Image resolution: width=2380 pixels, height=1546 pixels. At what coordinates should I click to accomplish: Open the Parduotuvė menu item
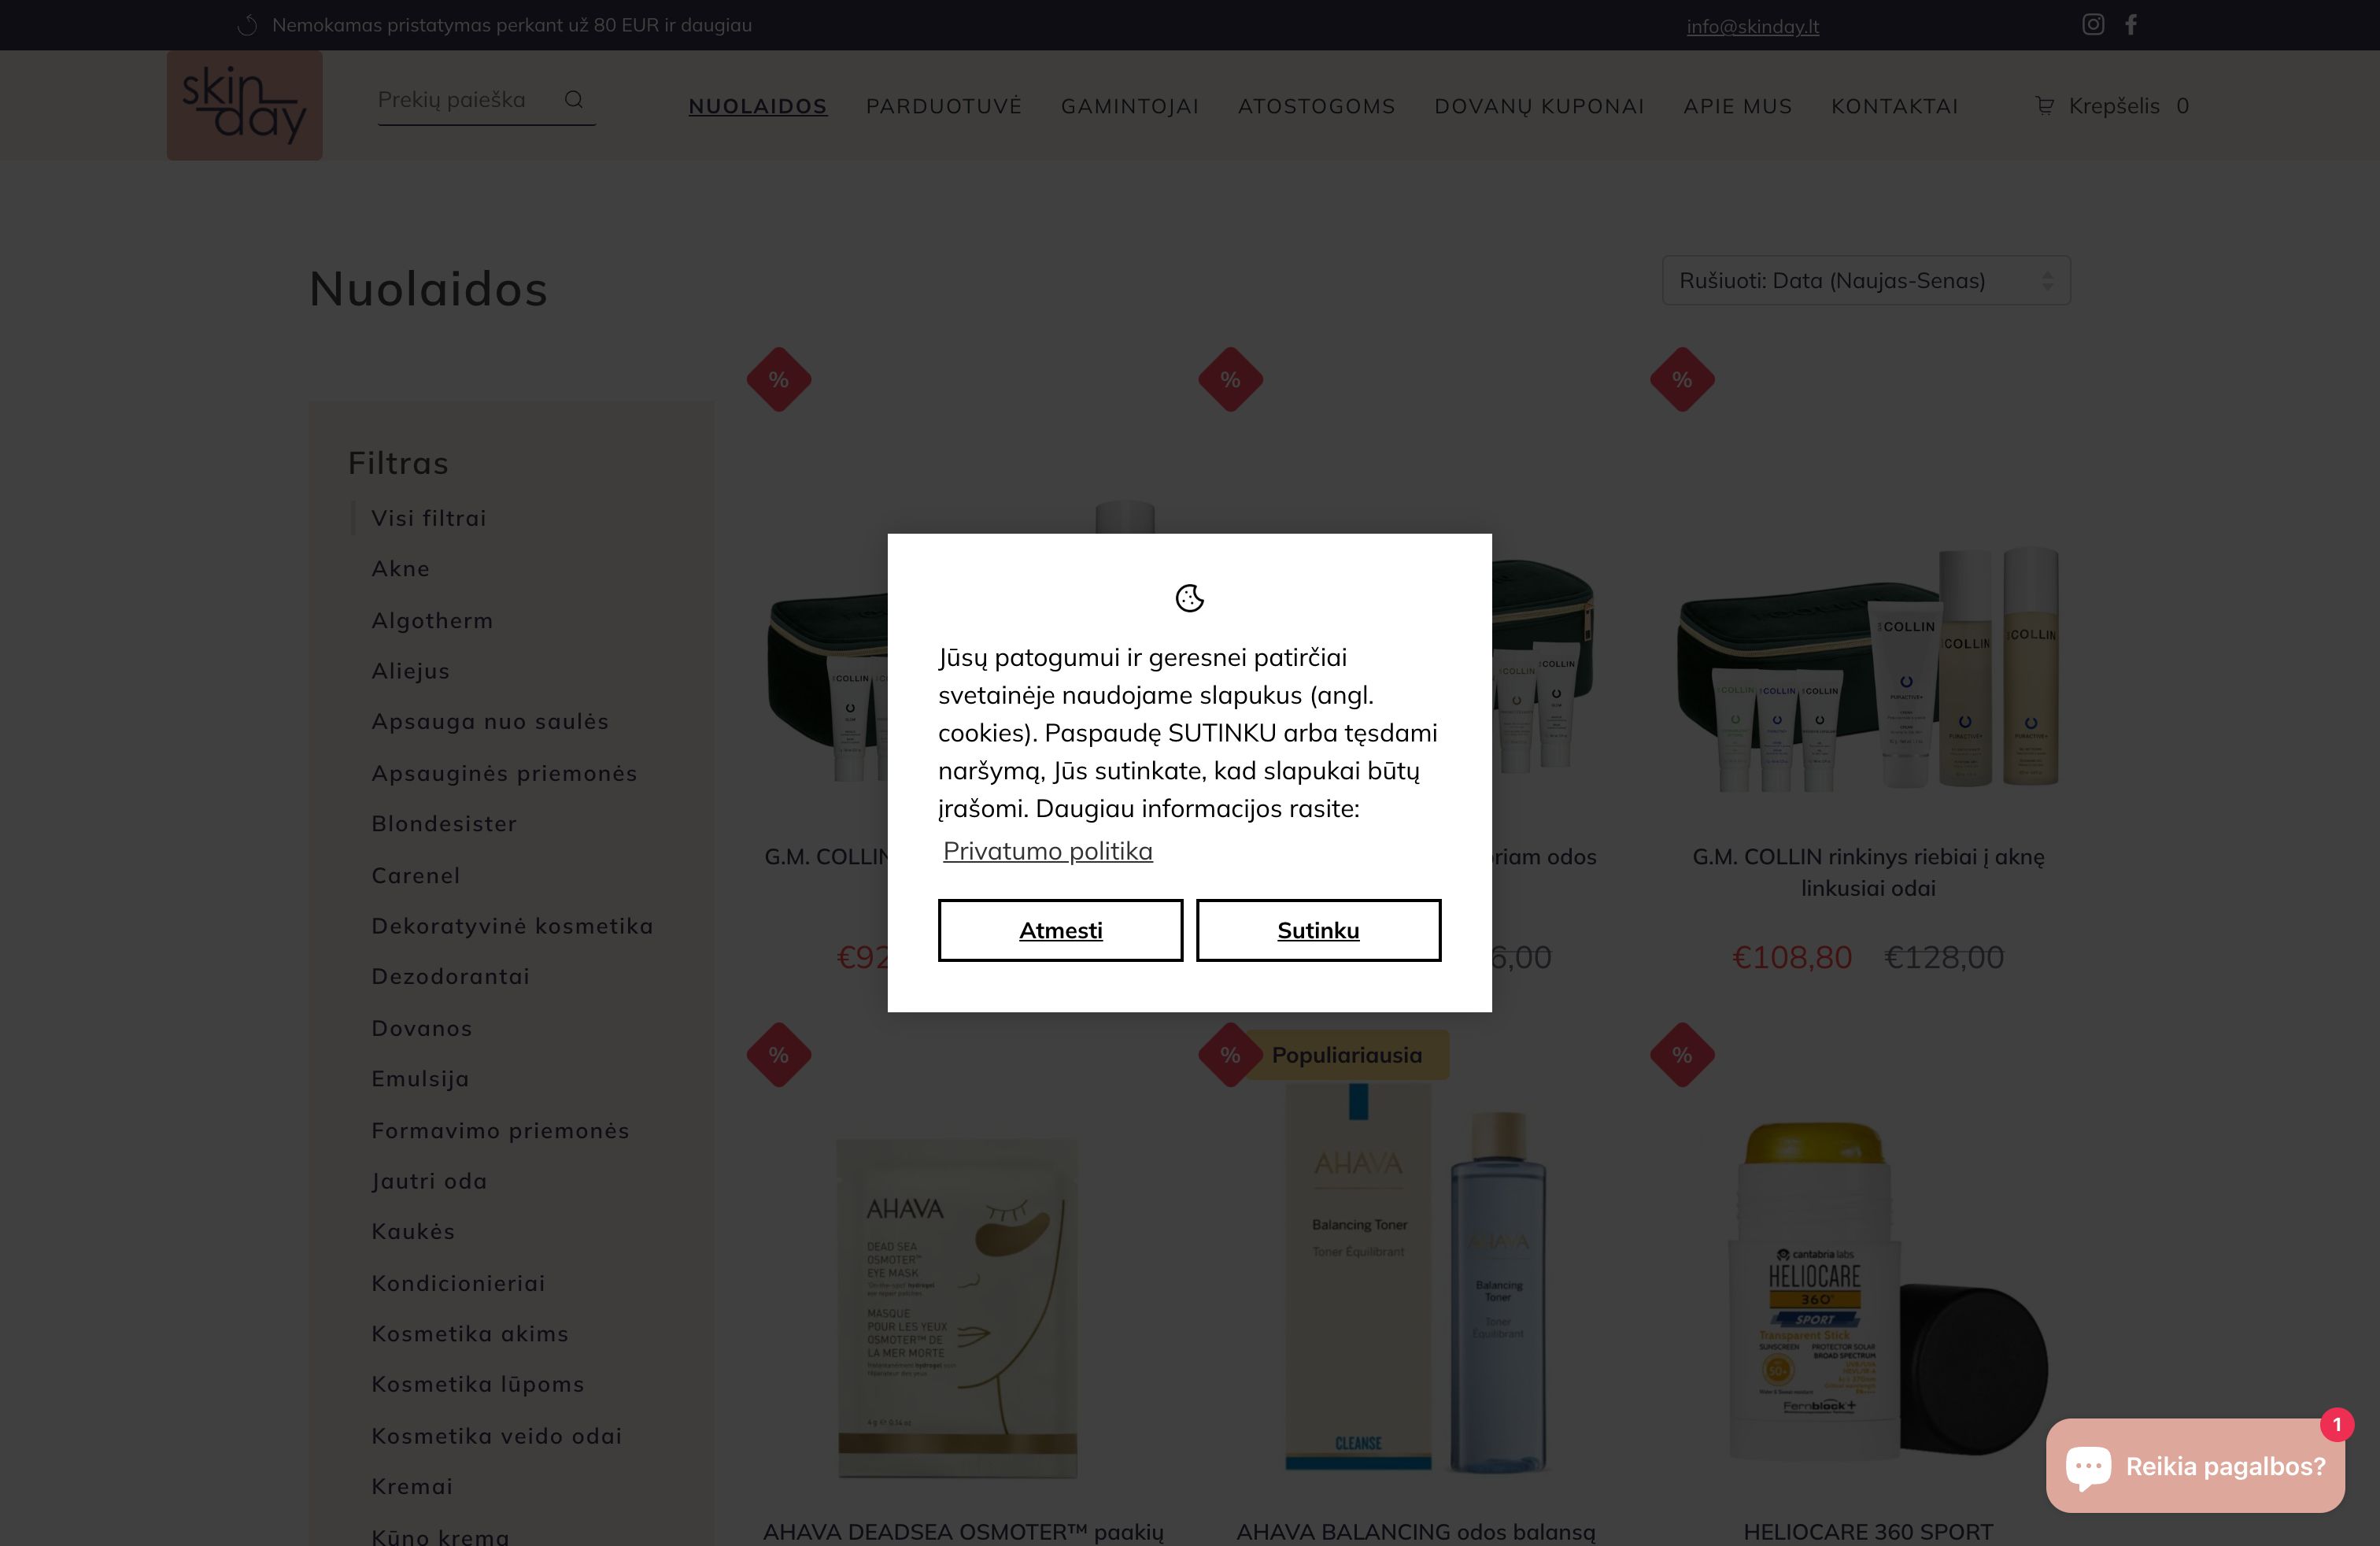coord(943,106)
